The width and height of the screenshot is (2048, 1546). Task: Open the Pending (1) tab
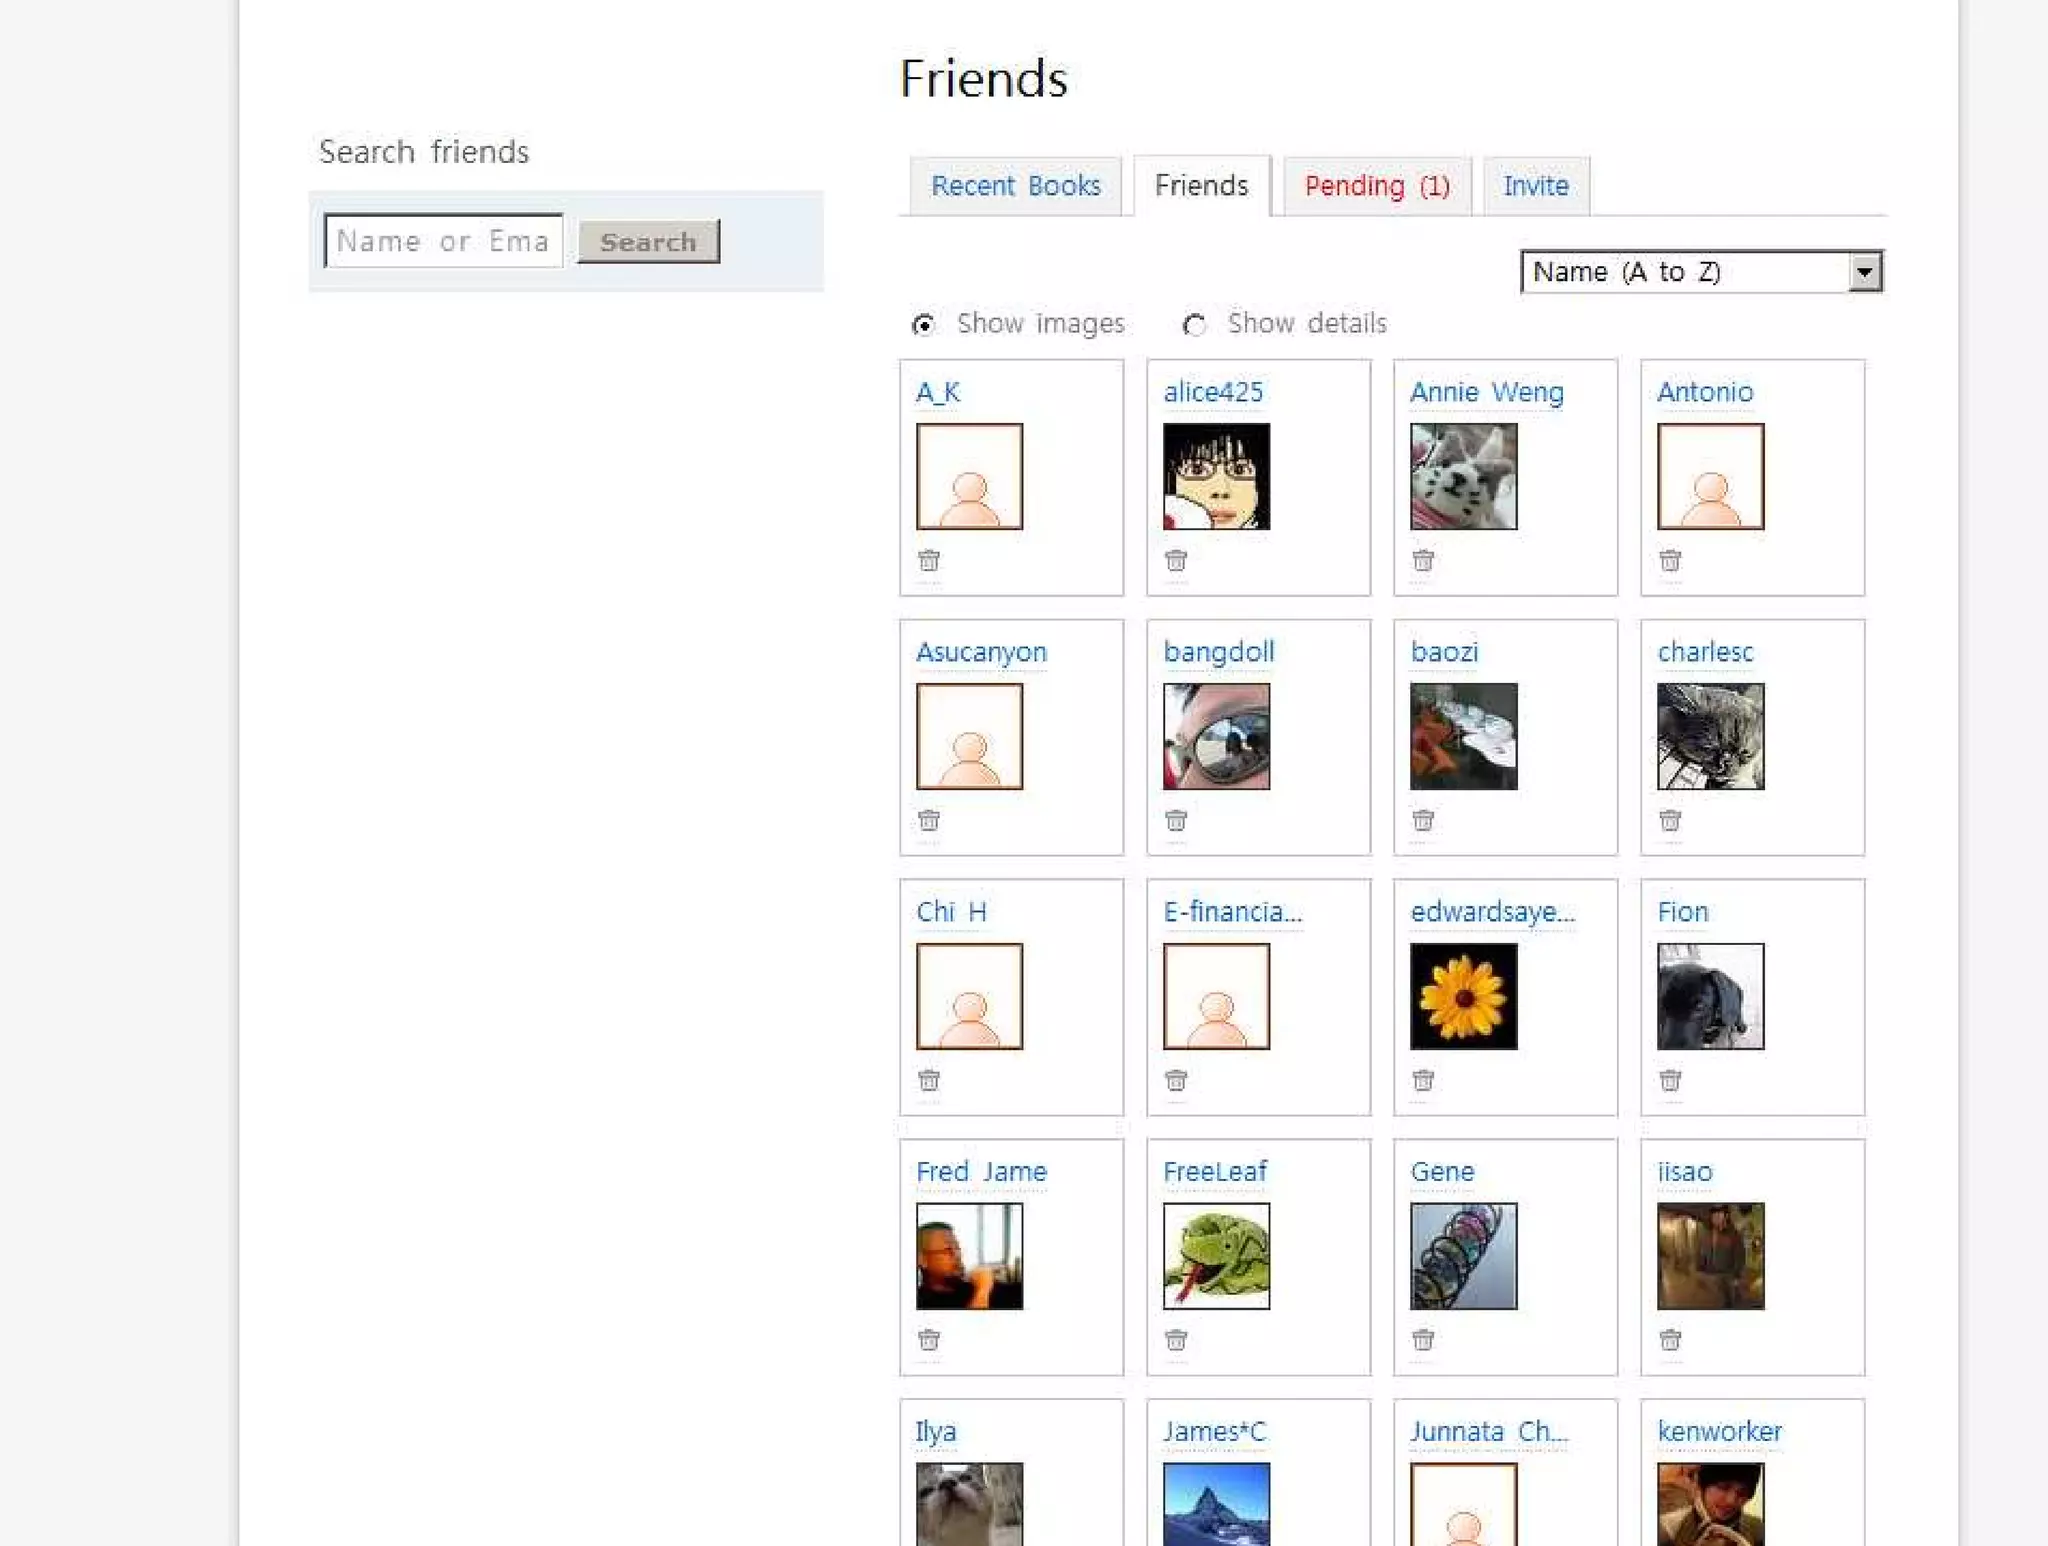pos(1377,186)
